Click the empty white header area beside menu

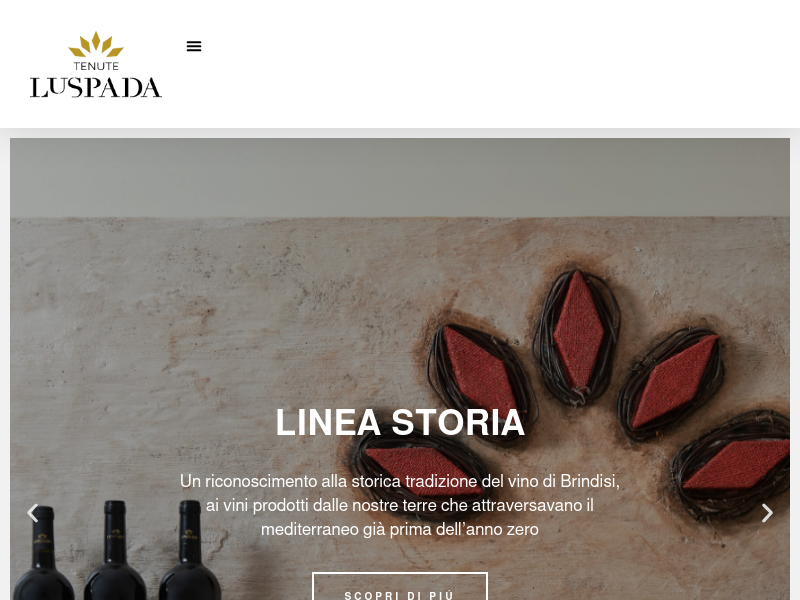click(500, 64)
